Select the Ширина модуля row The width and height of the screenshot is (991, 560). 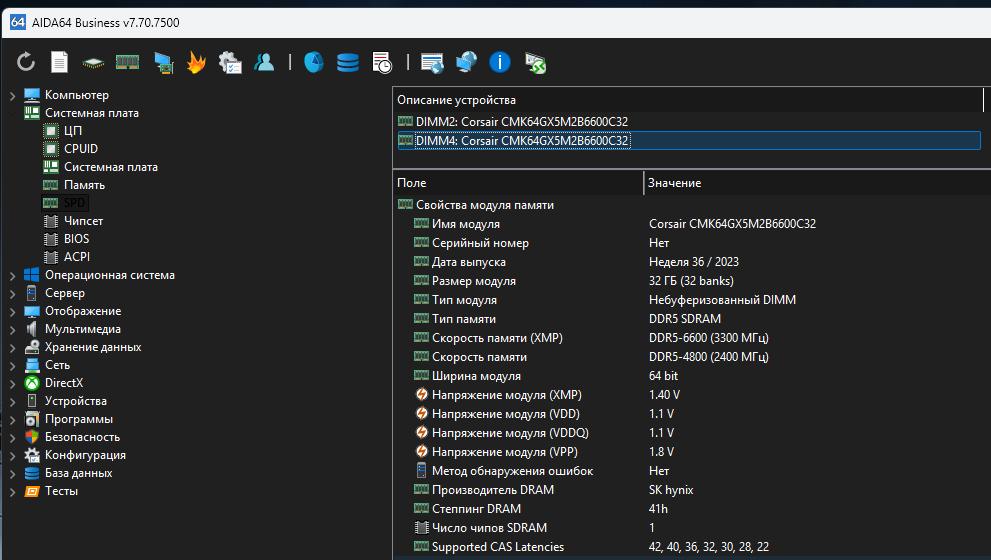692,375
